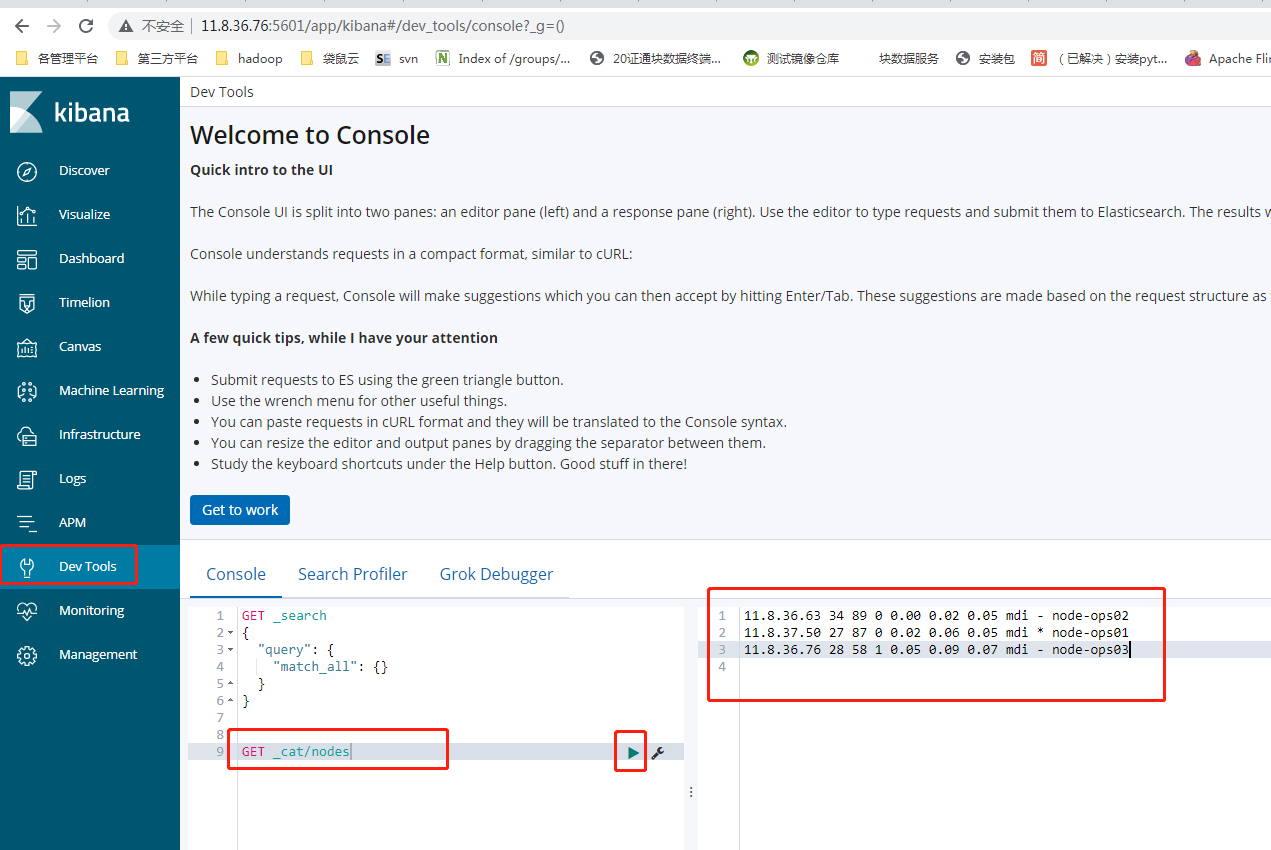
Task: Click the Dev Tools breadcrumb
Action: coord(222,92)
